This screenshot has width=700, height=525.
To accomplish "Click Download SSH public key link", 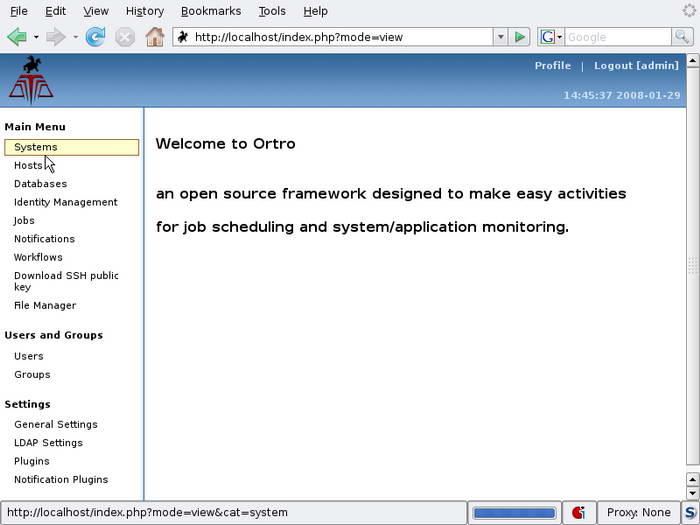I will click(66, 281).
